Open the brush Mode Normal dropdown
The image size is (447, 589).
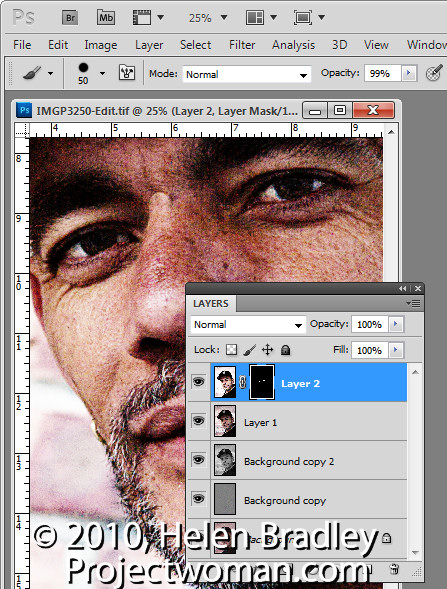pyautogui.click(x=247, y=74)
